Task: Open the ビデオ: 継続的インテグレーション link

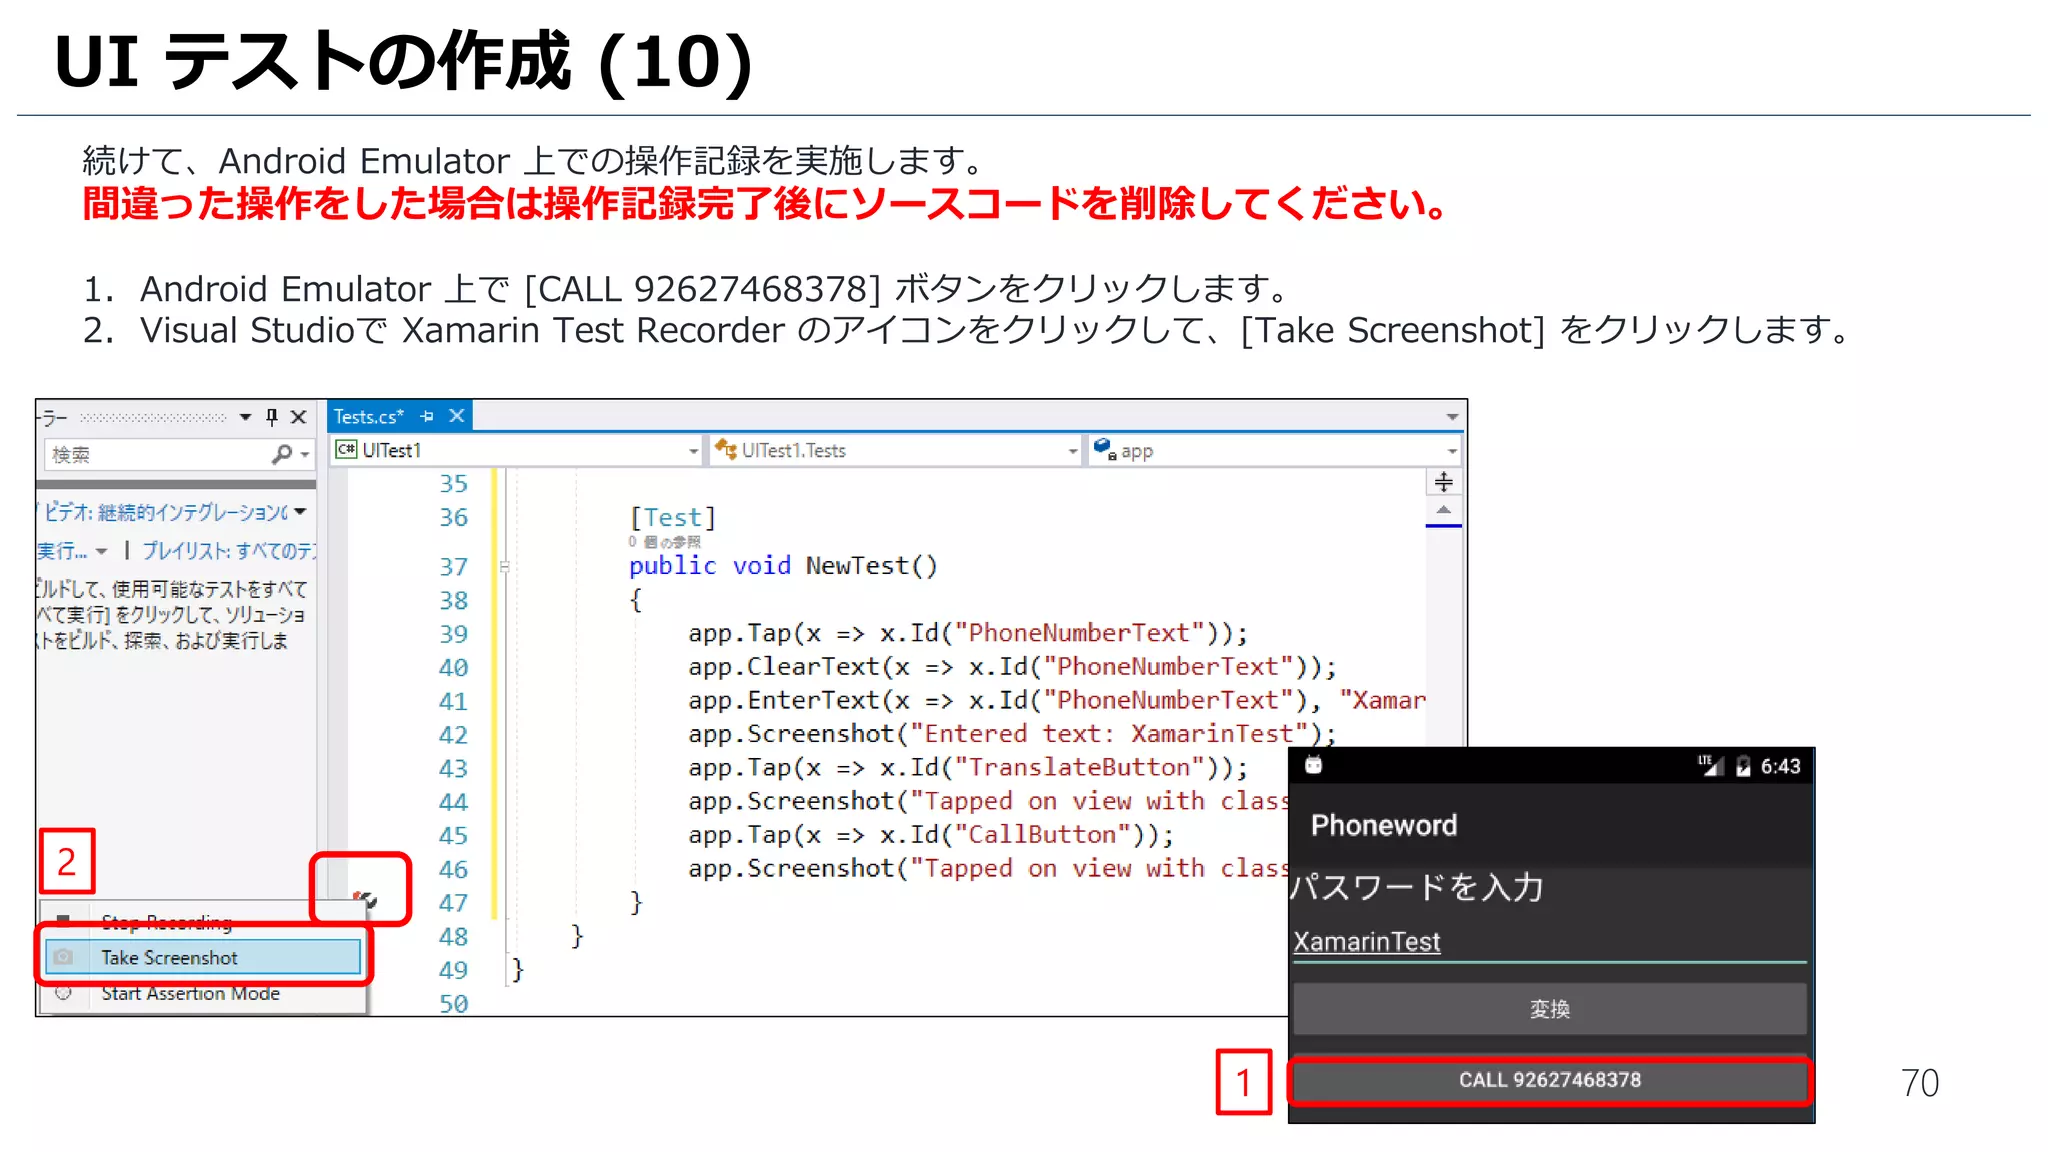Action: (165, 512)
